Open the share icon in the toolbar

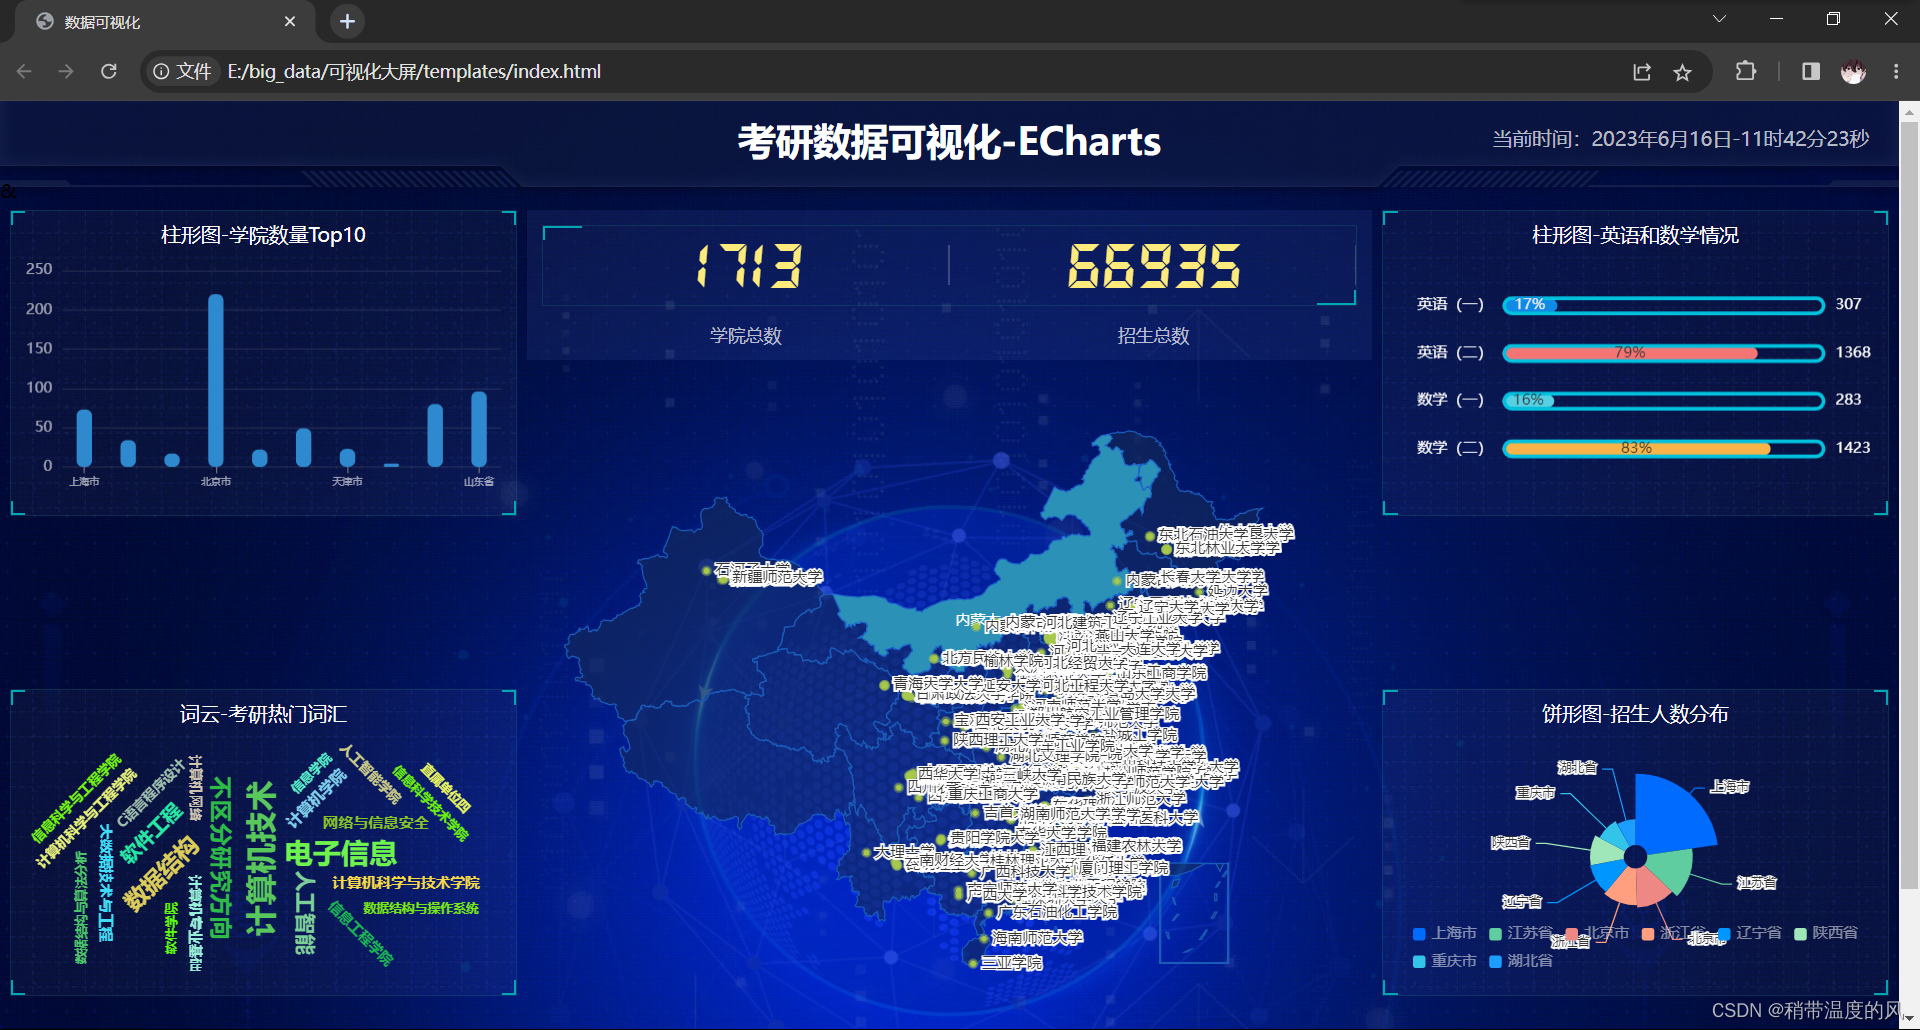[1642, 71]
